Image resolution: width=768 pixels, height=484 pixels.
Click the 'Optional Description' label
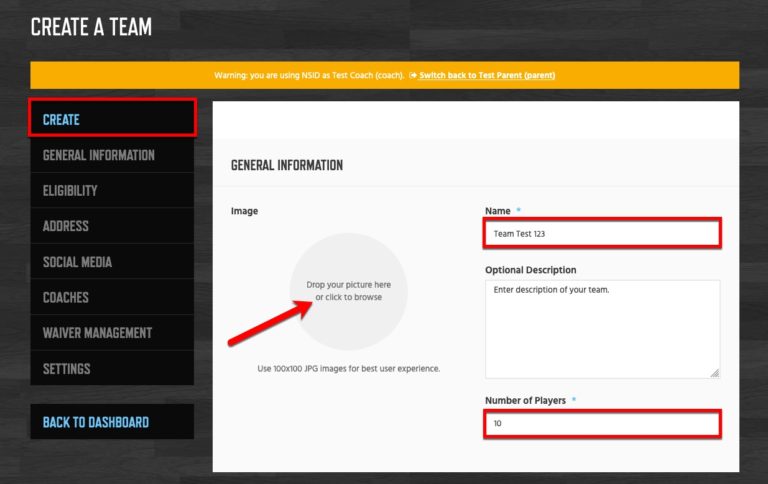530,270
